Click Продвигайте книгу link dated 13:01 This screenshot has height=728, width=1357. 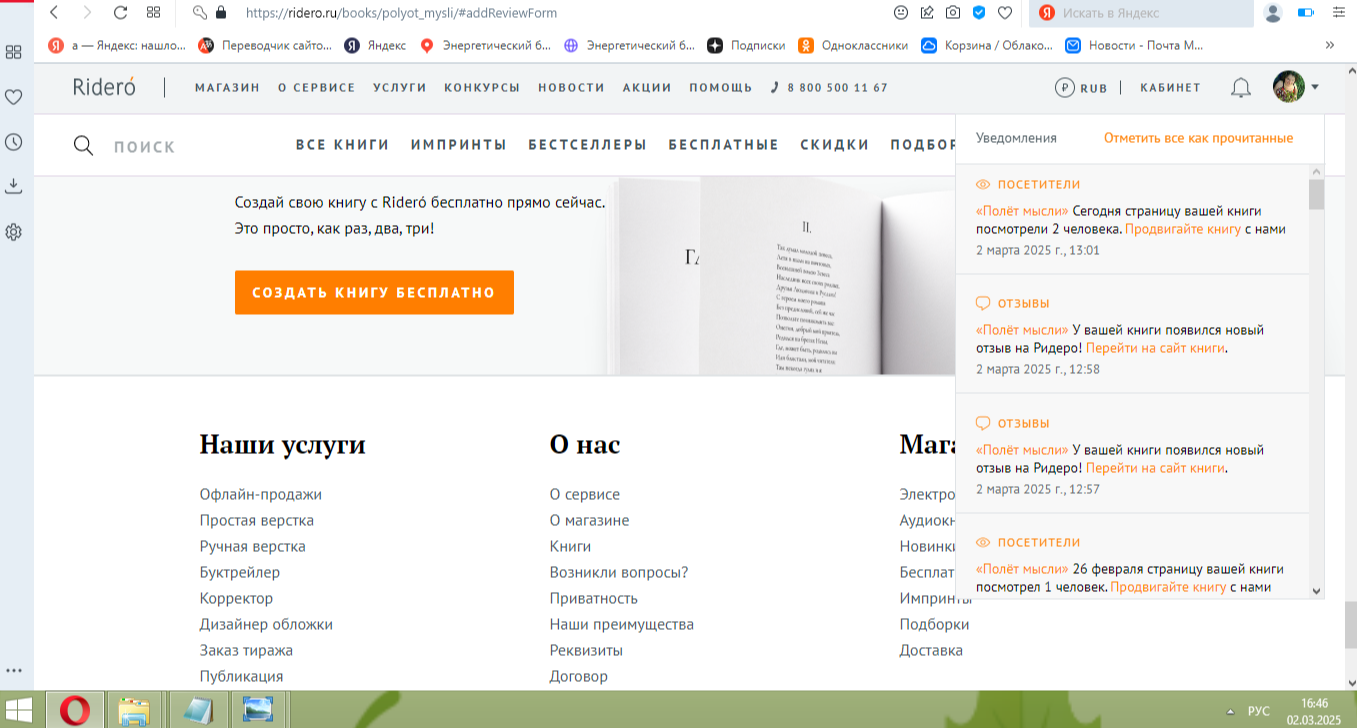pos(1182,229)
